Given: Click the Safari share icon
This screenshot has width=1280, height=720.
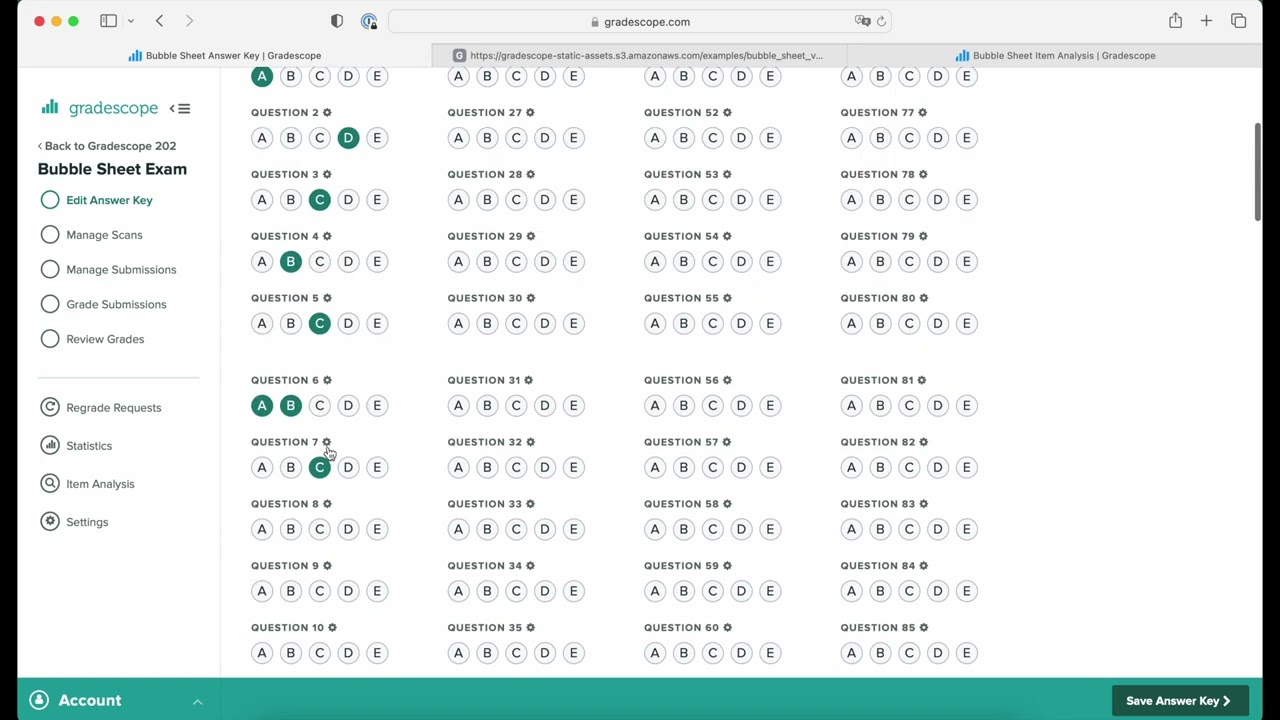Looking at the screenshot, I should (1175, 21).
